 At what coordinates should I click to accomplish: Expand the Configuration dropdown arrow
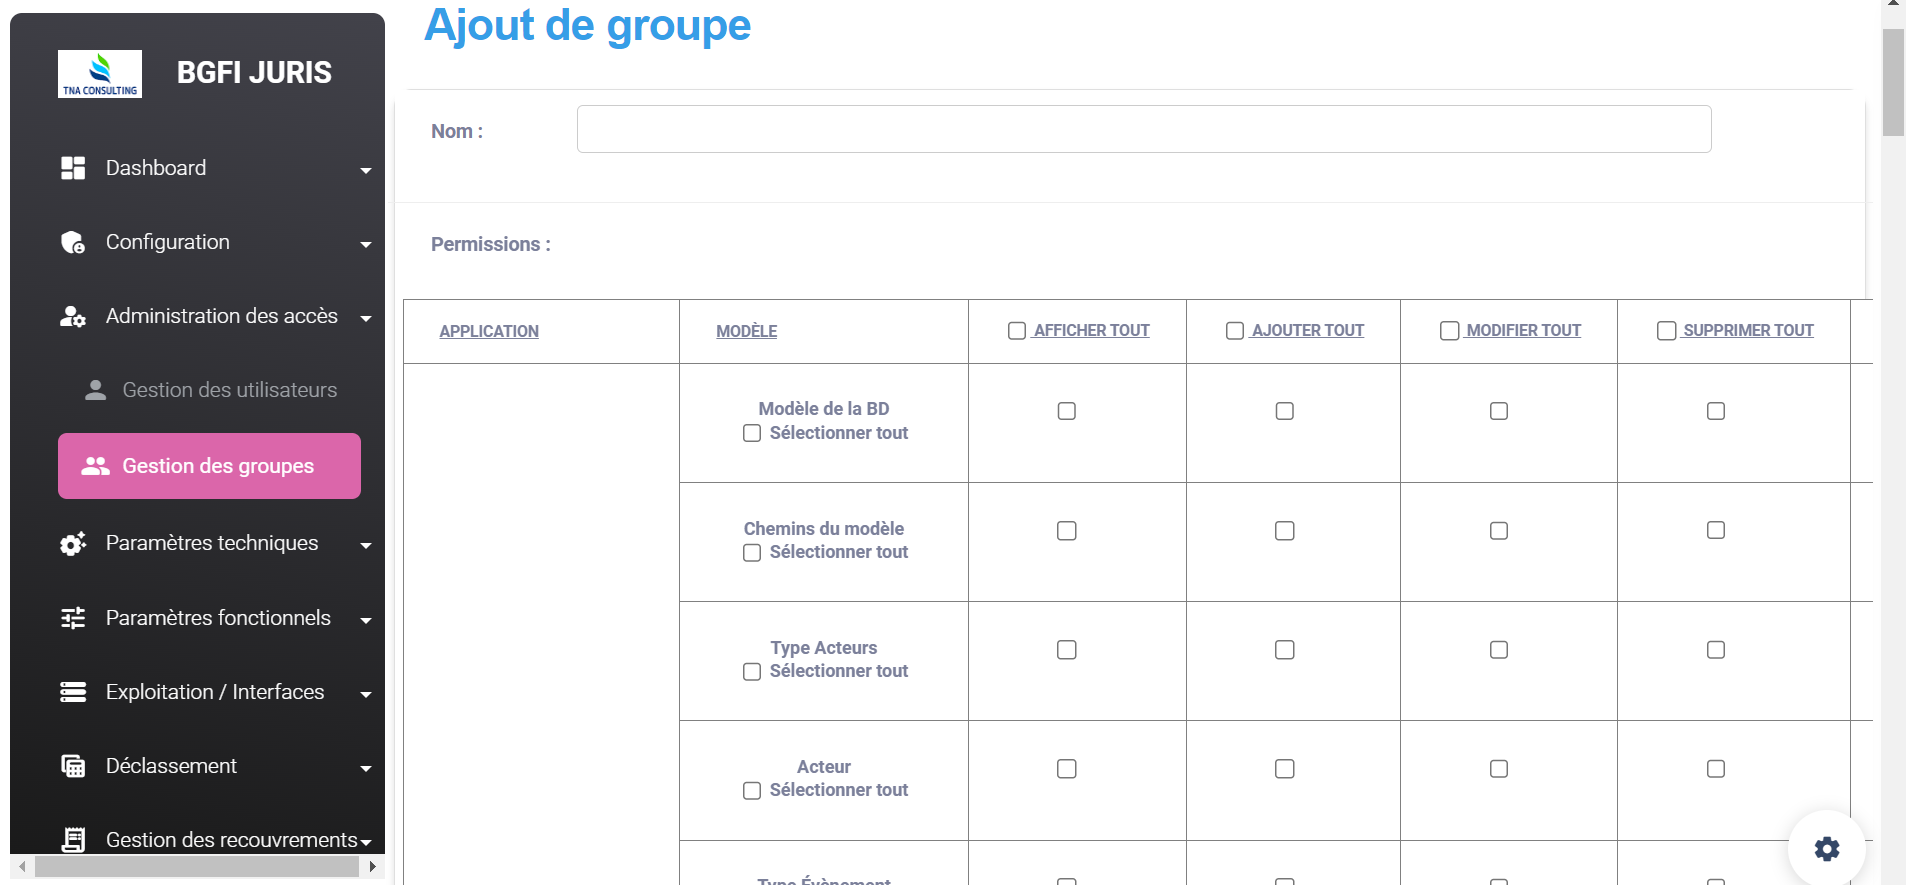pos(366,245)
